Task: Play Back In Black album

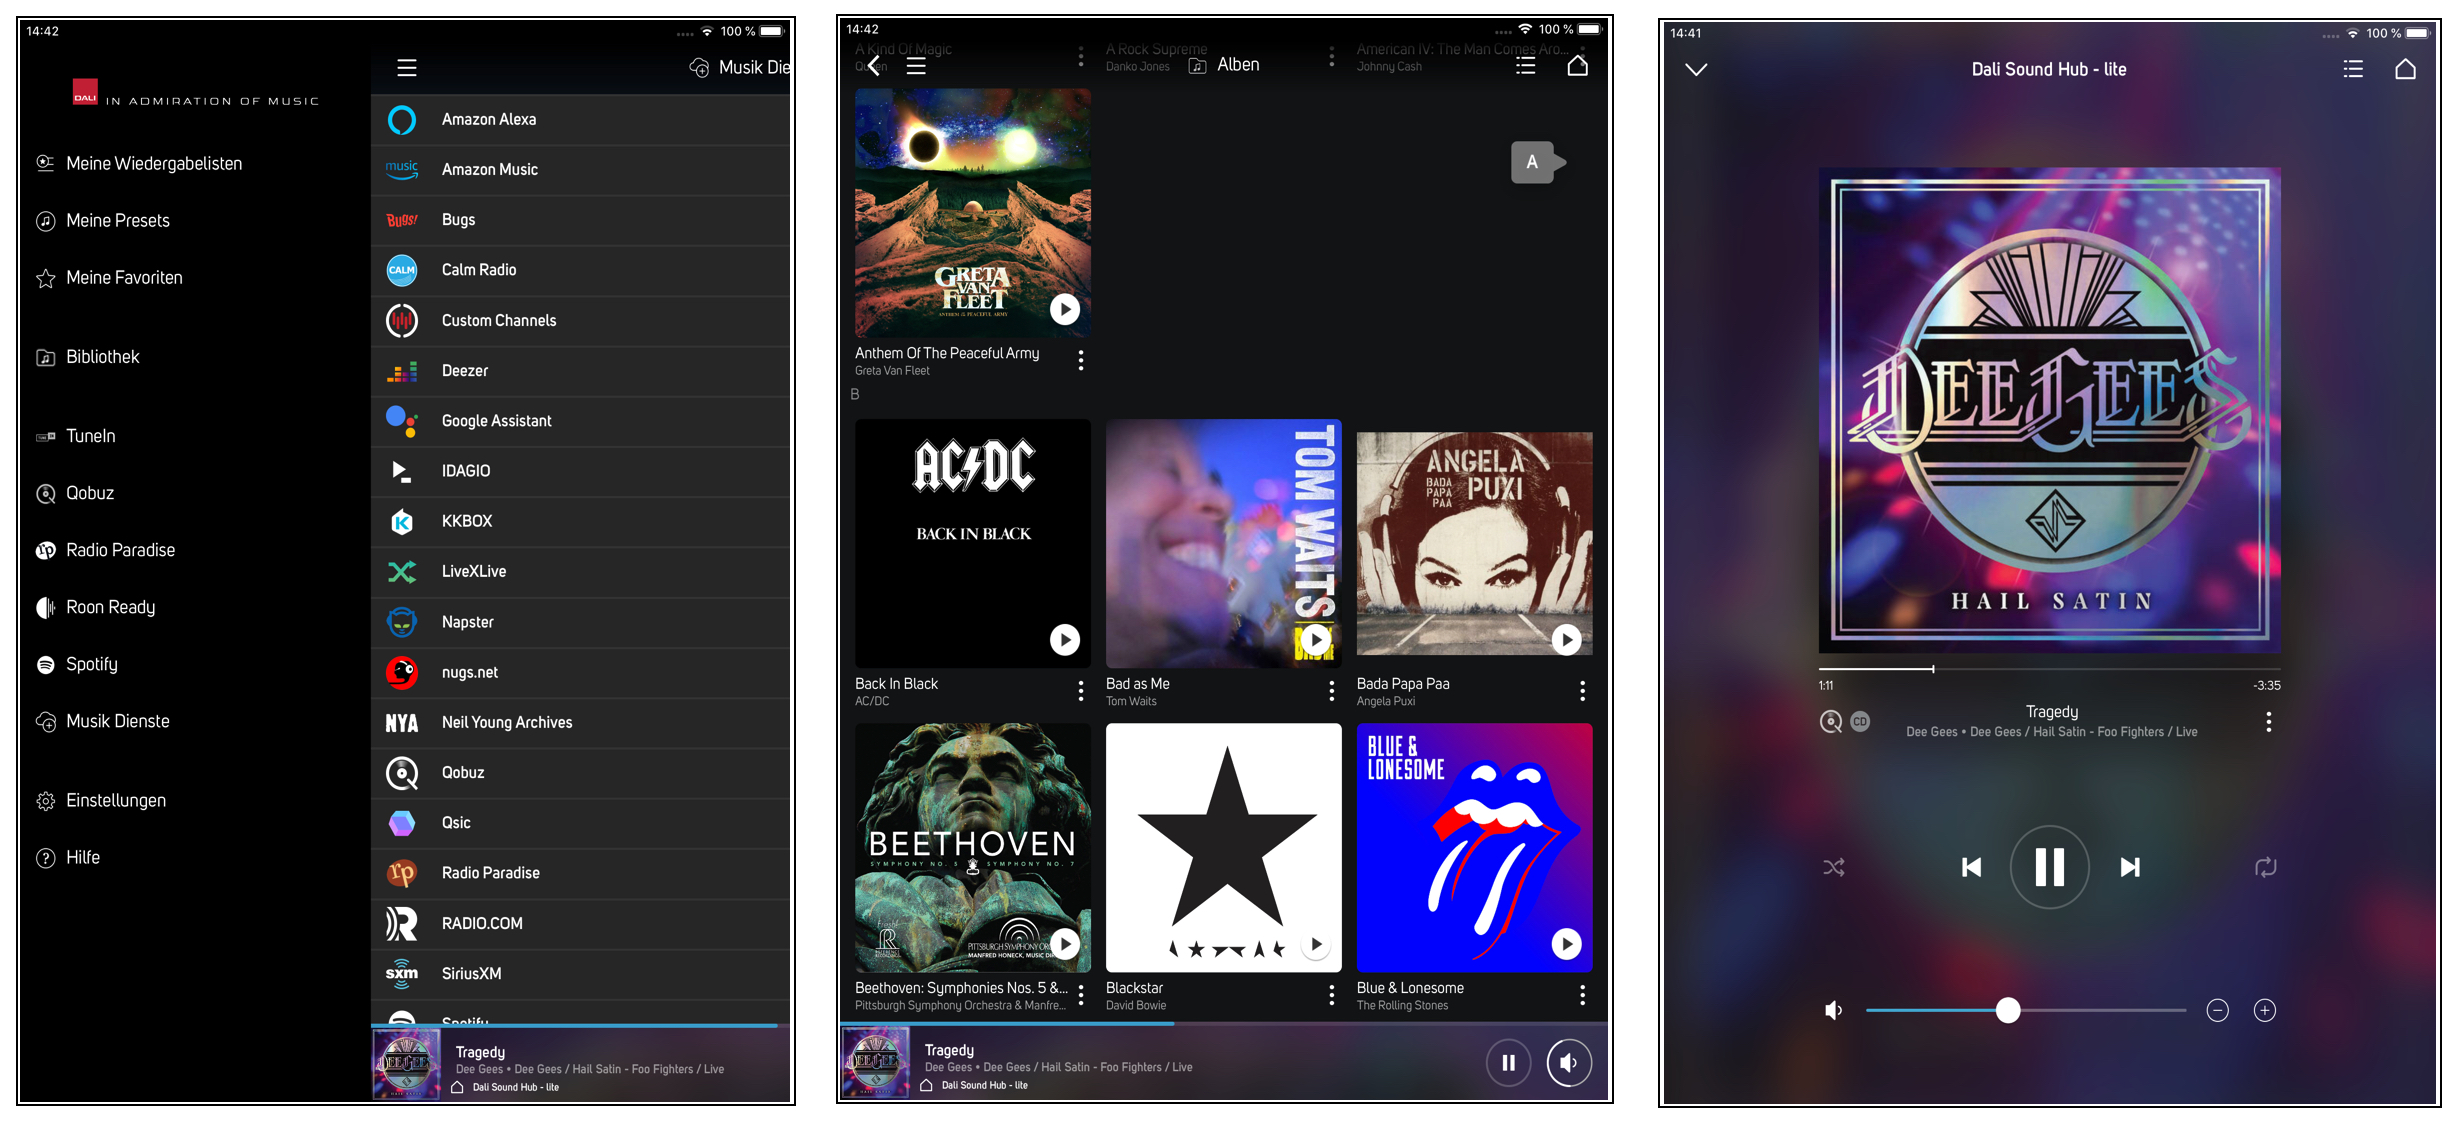Action: pos(1065,639)
